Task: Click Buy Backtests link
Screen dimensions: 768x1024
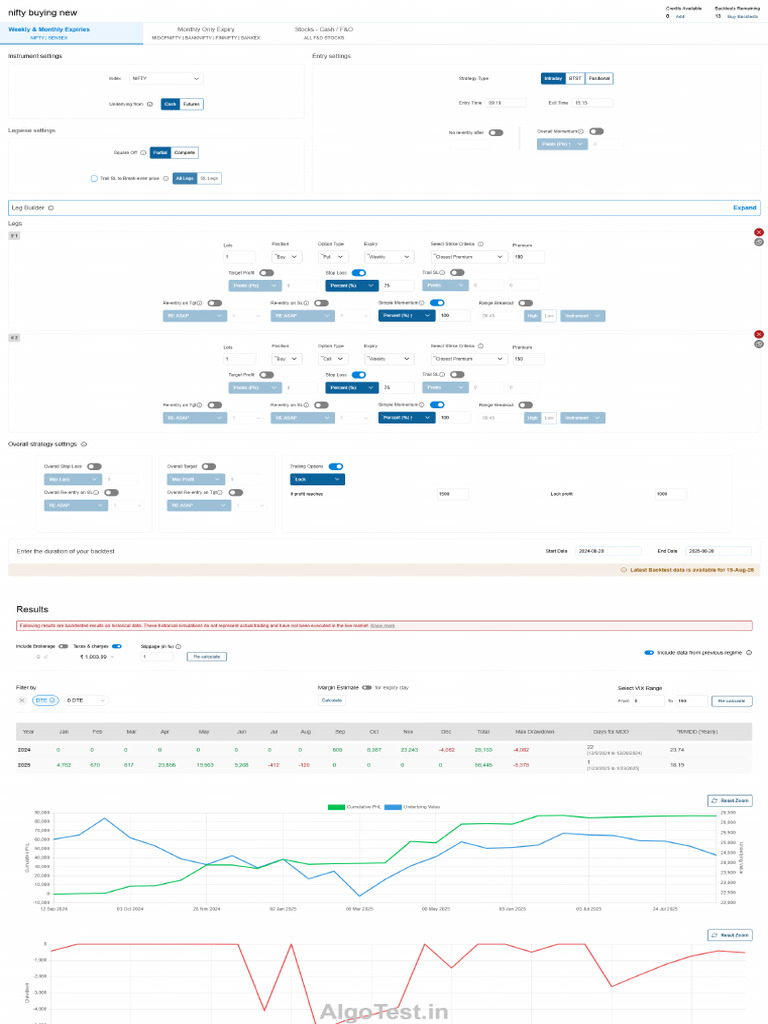Action: [743, 16]
